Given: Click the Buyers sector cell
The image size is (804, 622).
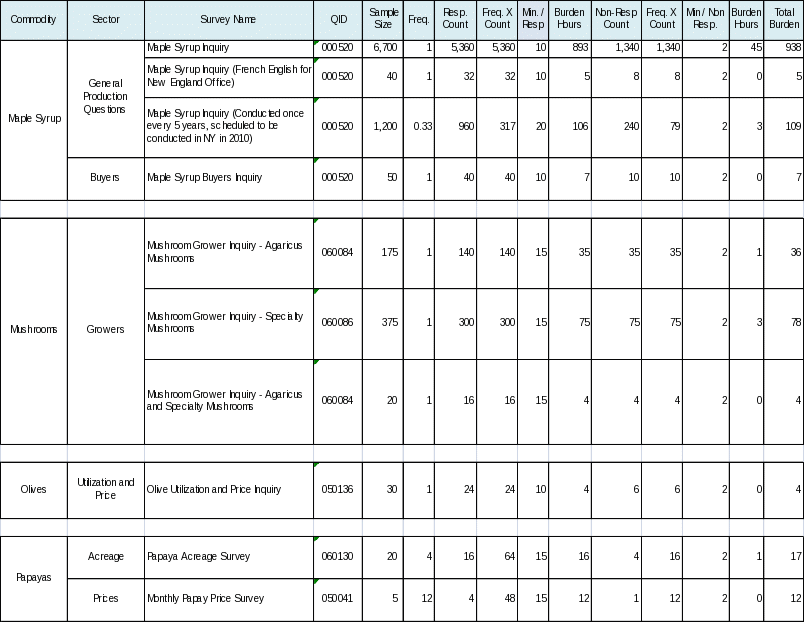Looking at the screenshot, I should coord(106,178).
